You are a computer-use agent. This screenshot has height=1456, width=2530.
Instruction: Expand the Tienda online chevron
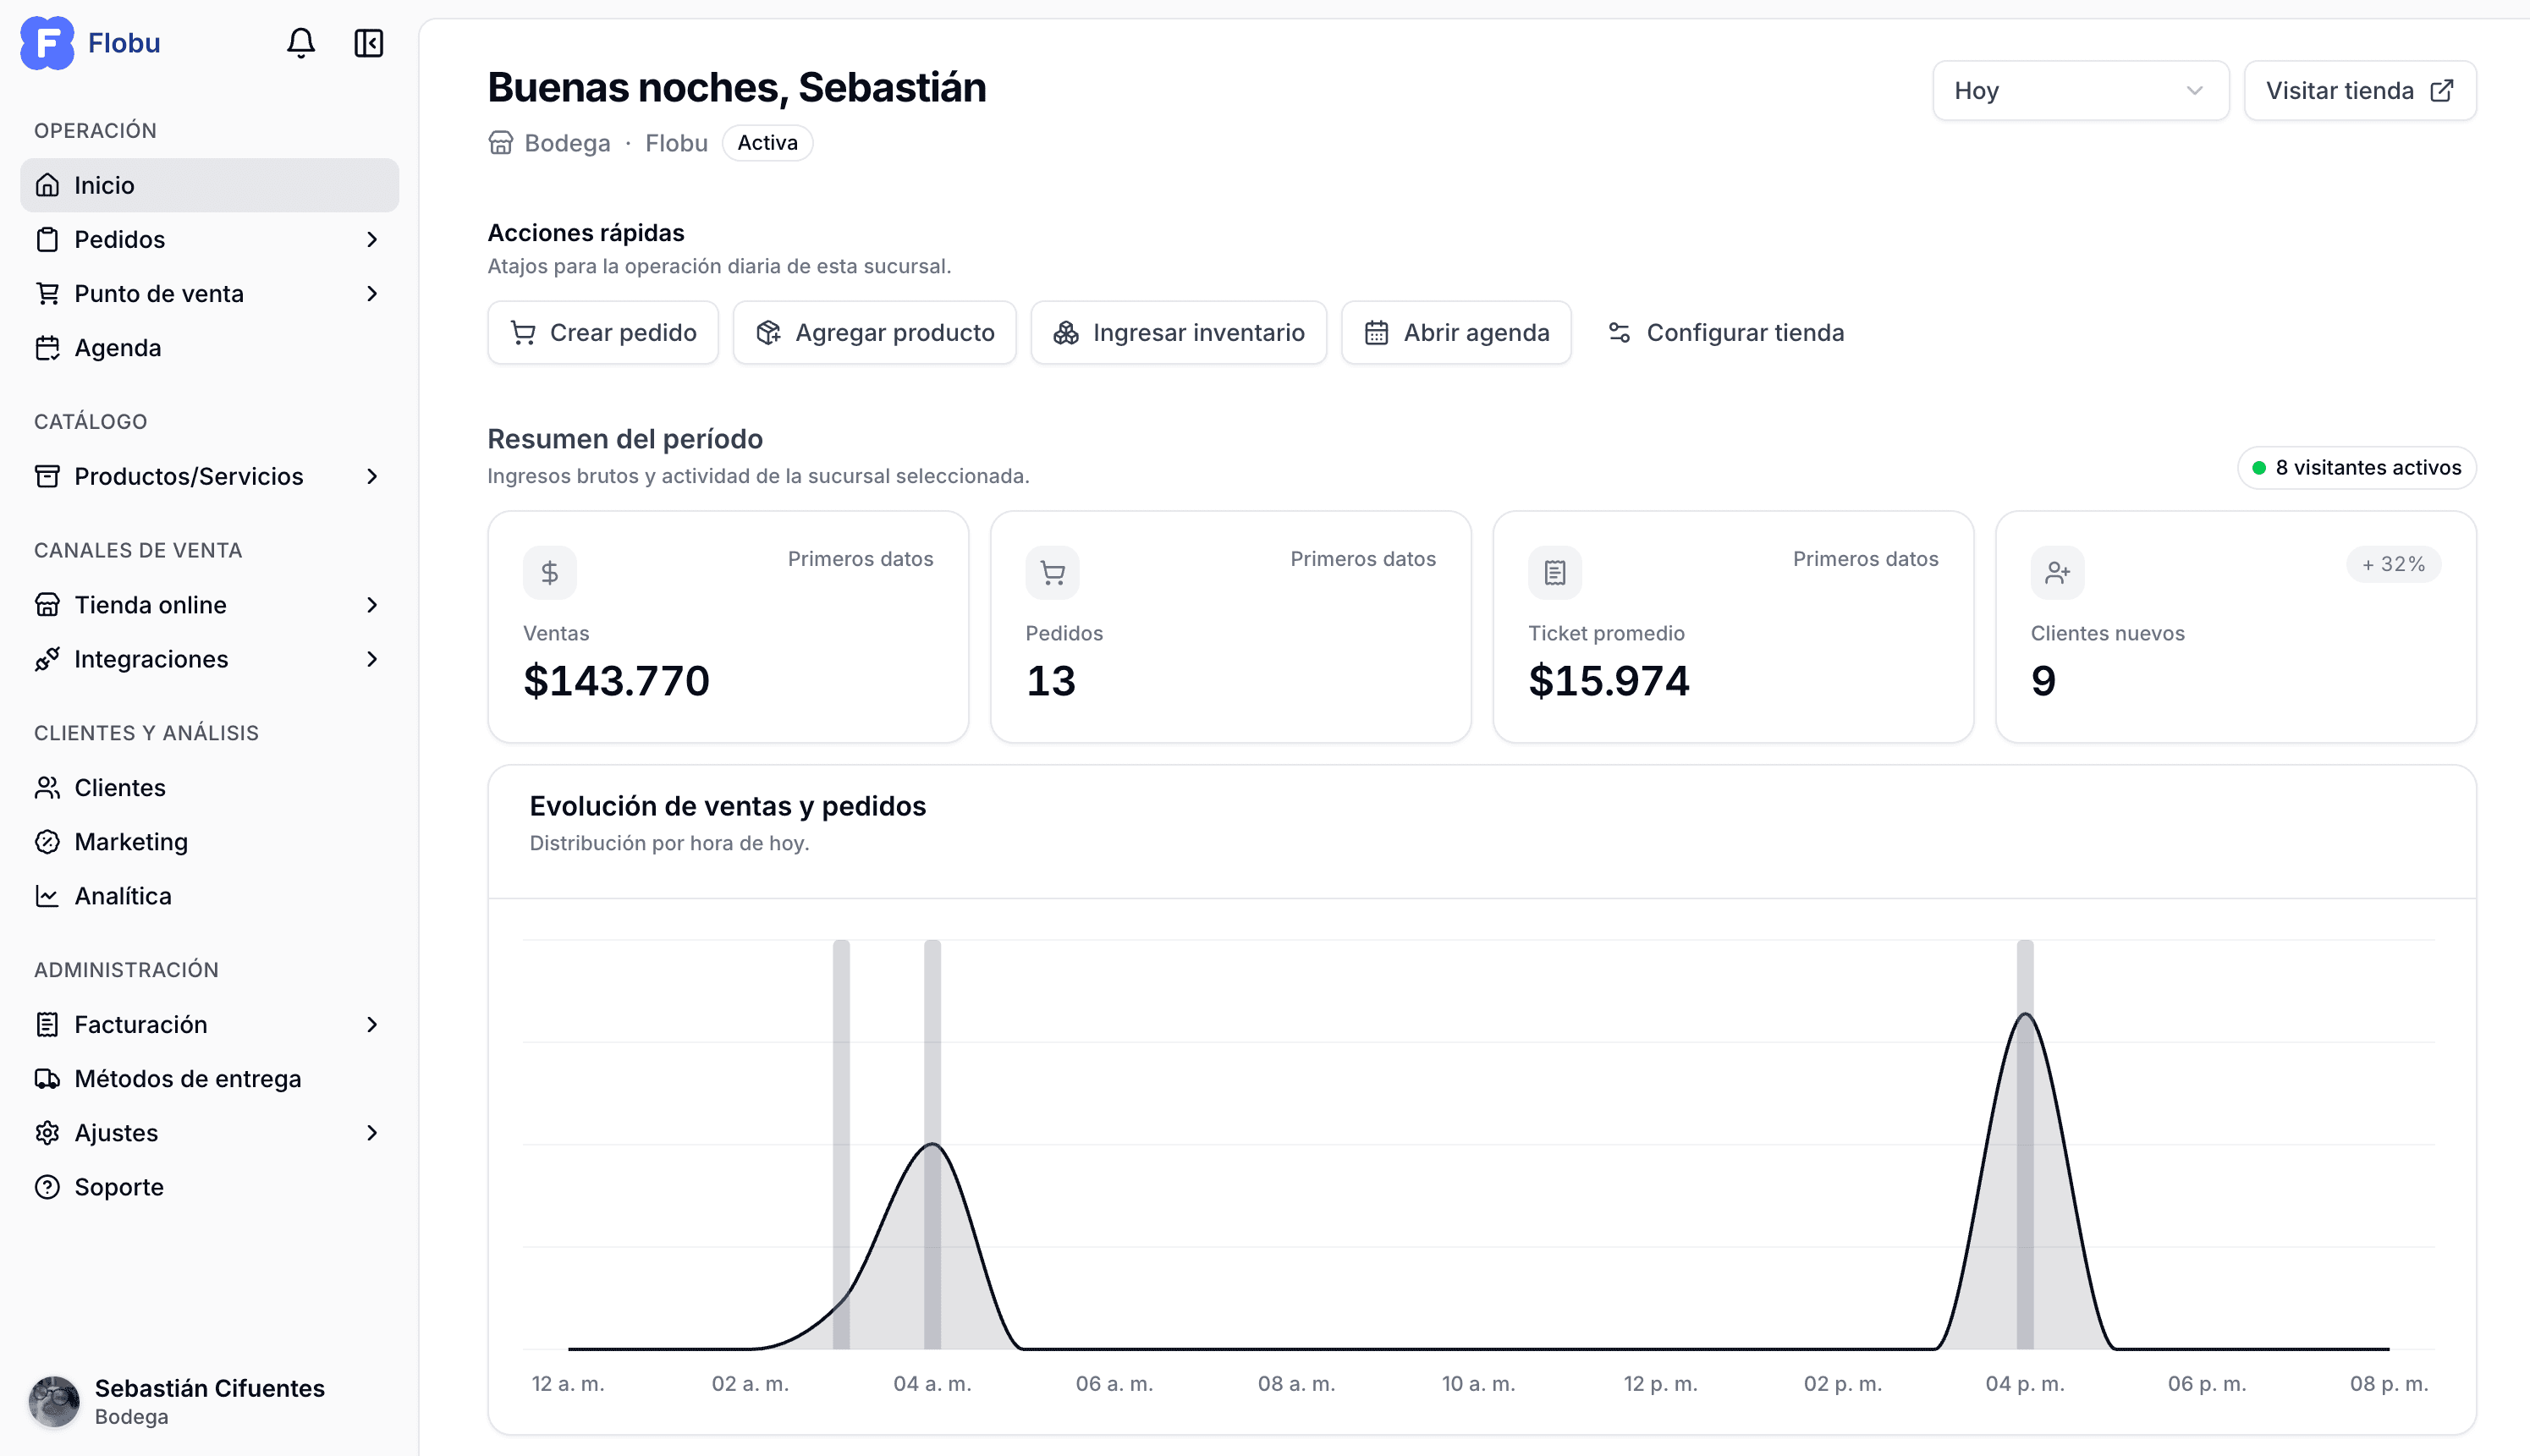(372, 605)
